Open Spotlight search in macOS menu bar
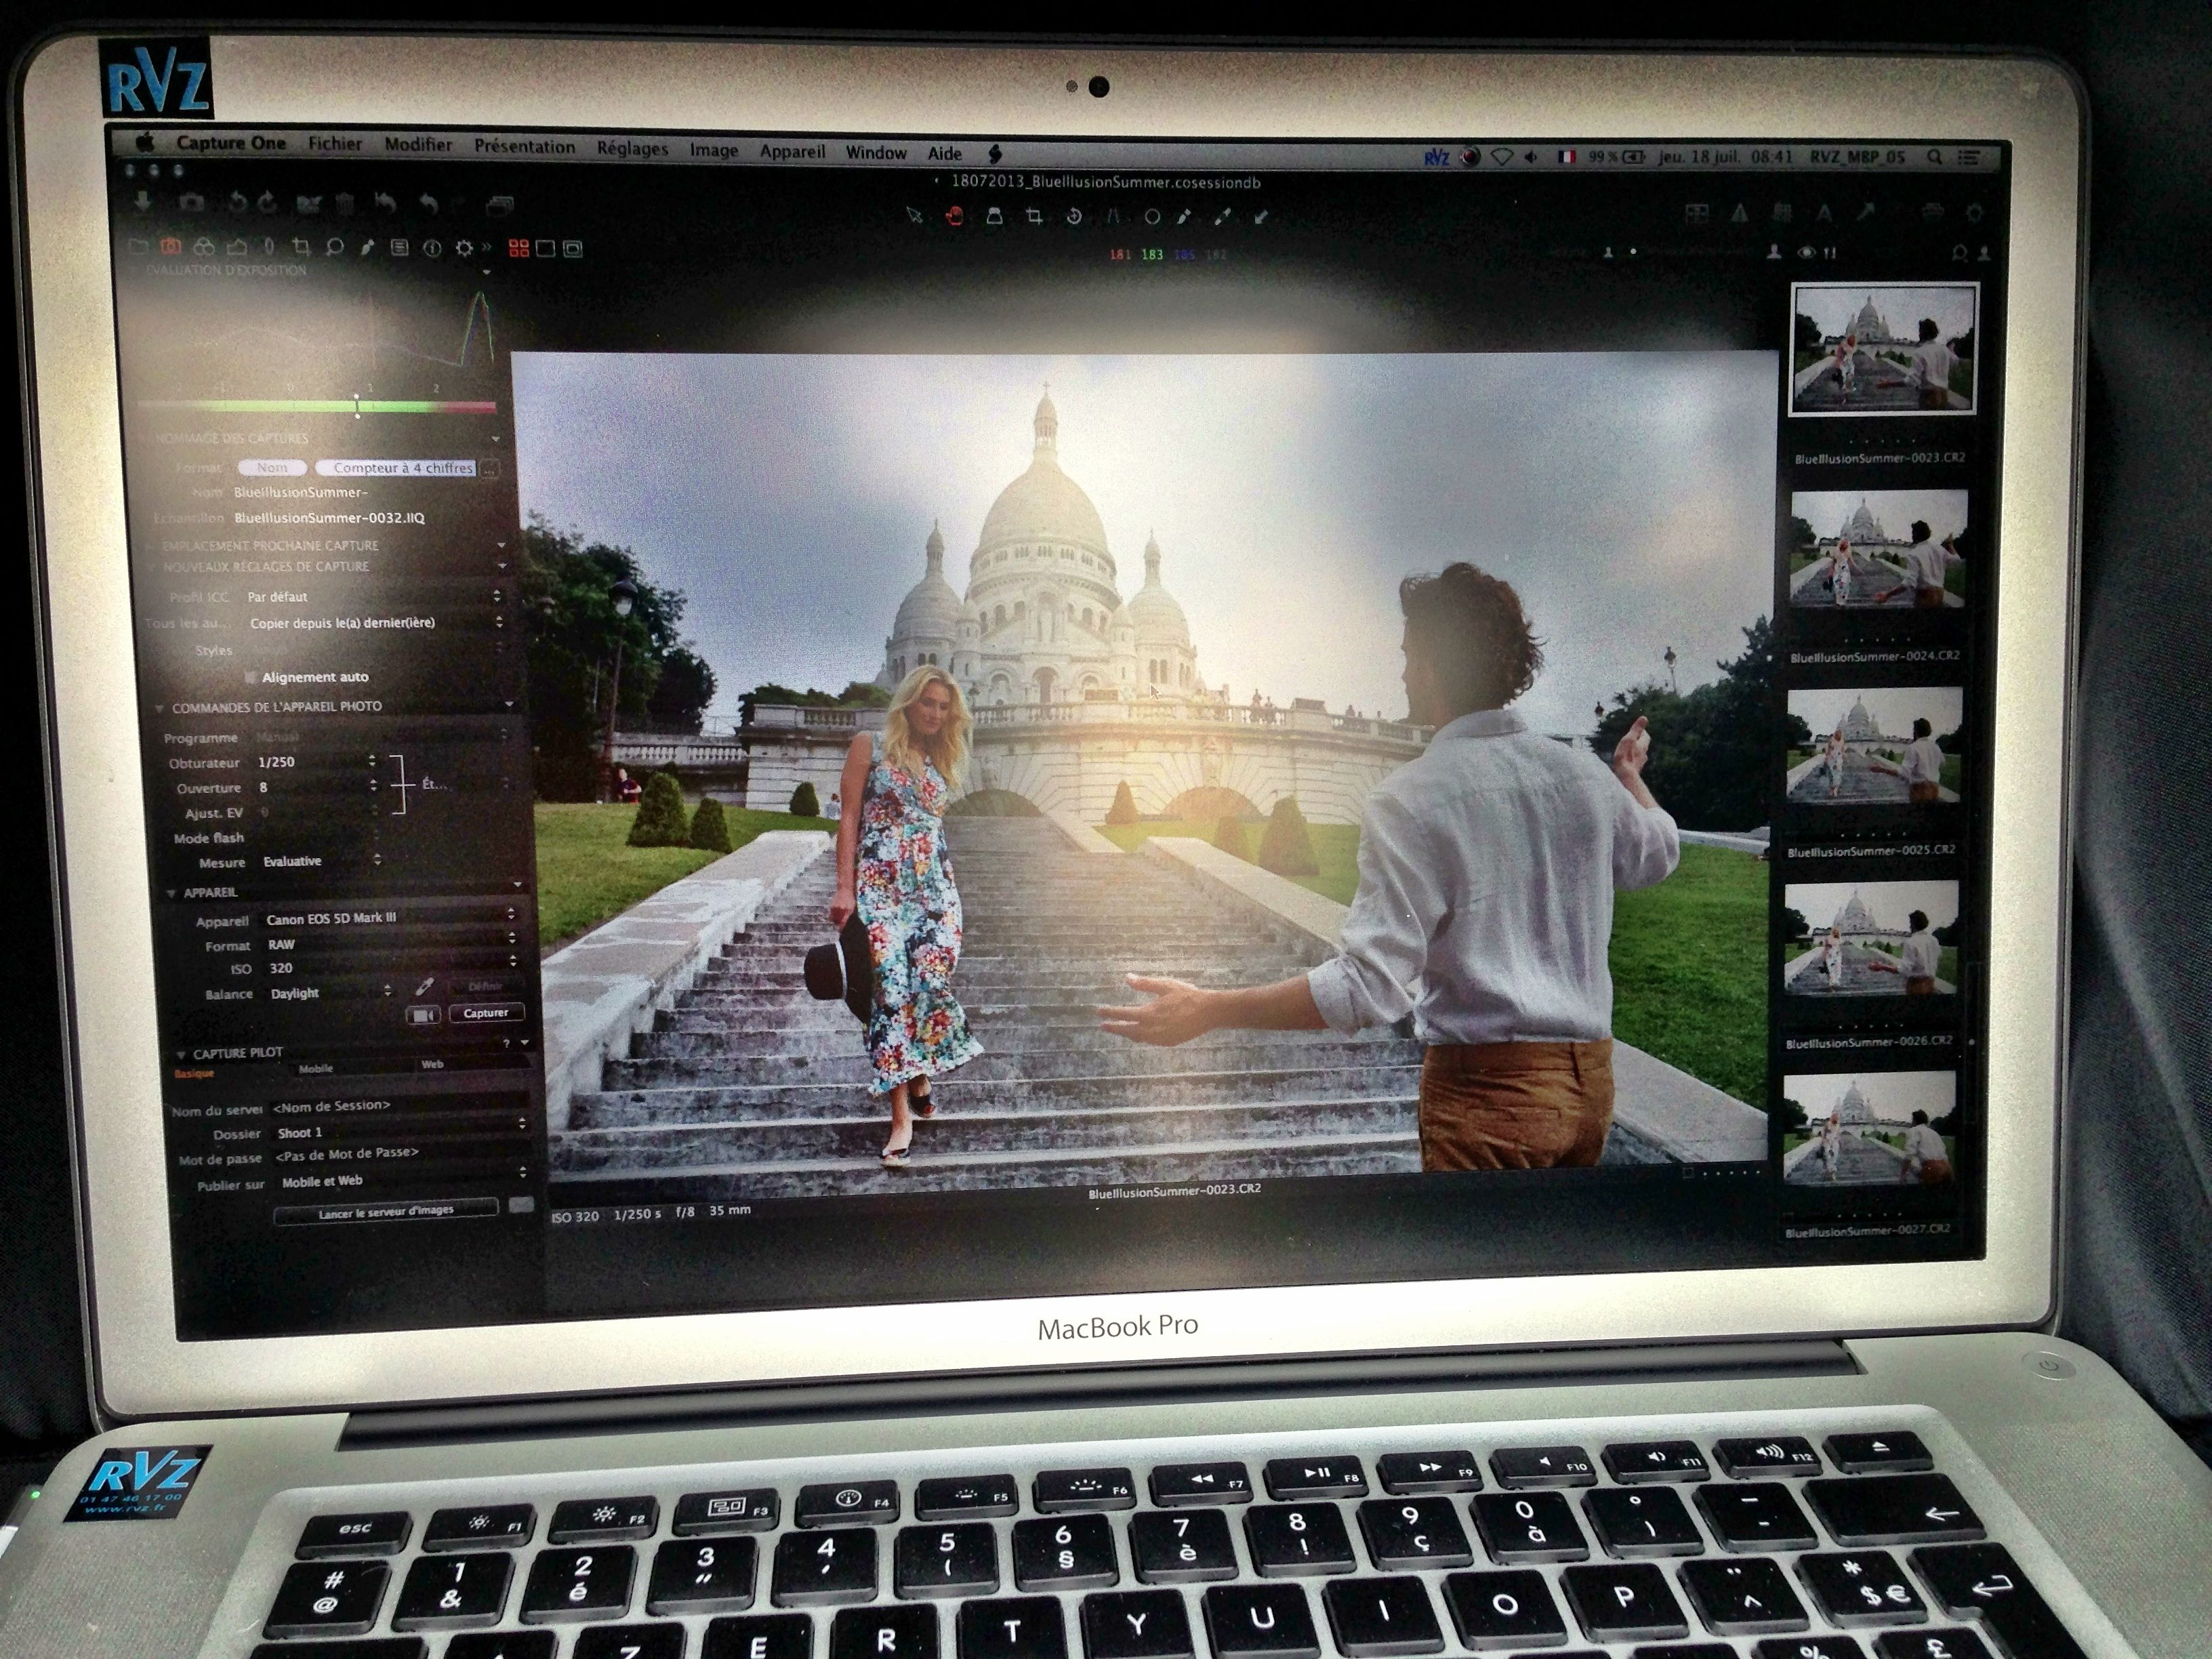This screenshot has width=2212, height=1659. [x=1935, y=157]
